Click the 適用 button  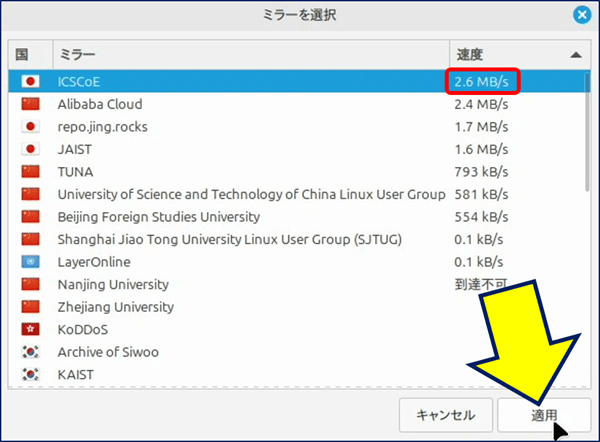pos(544,415)
